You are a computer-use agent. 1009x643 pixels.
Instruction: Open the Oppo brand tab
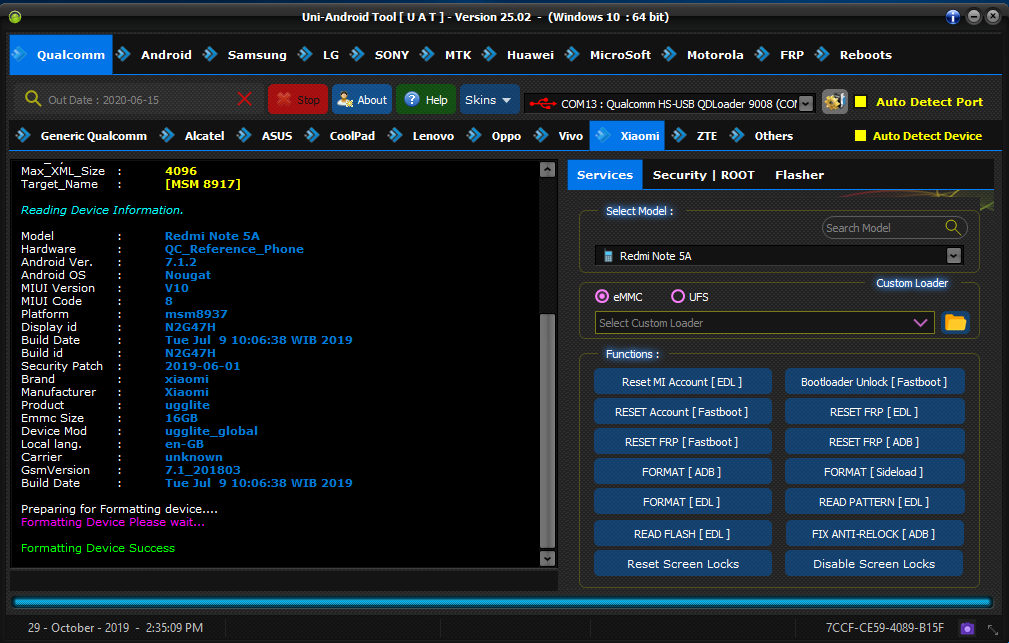click(x=506, y=136)
